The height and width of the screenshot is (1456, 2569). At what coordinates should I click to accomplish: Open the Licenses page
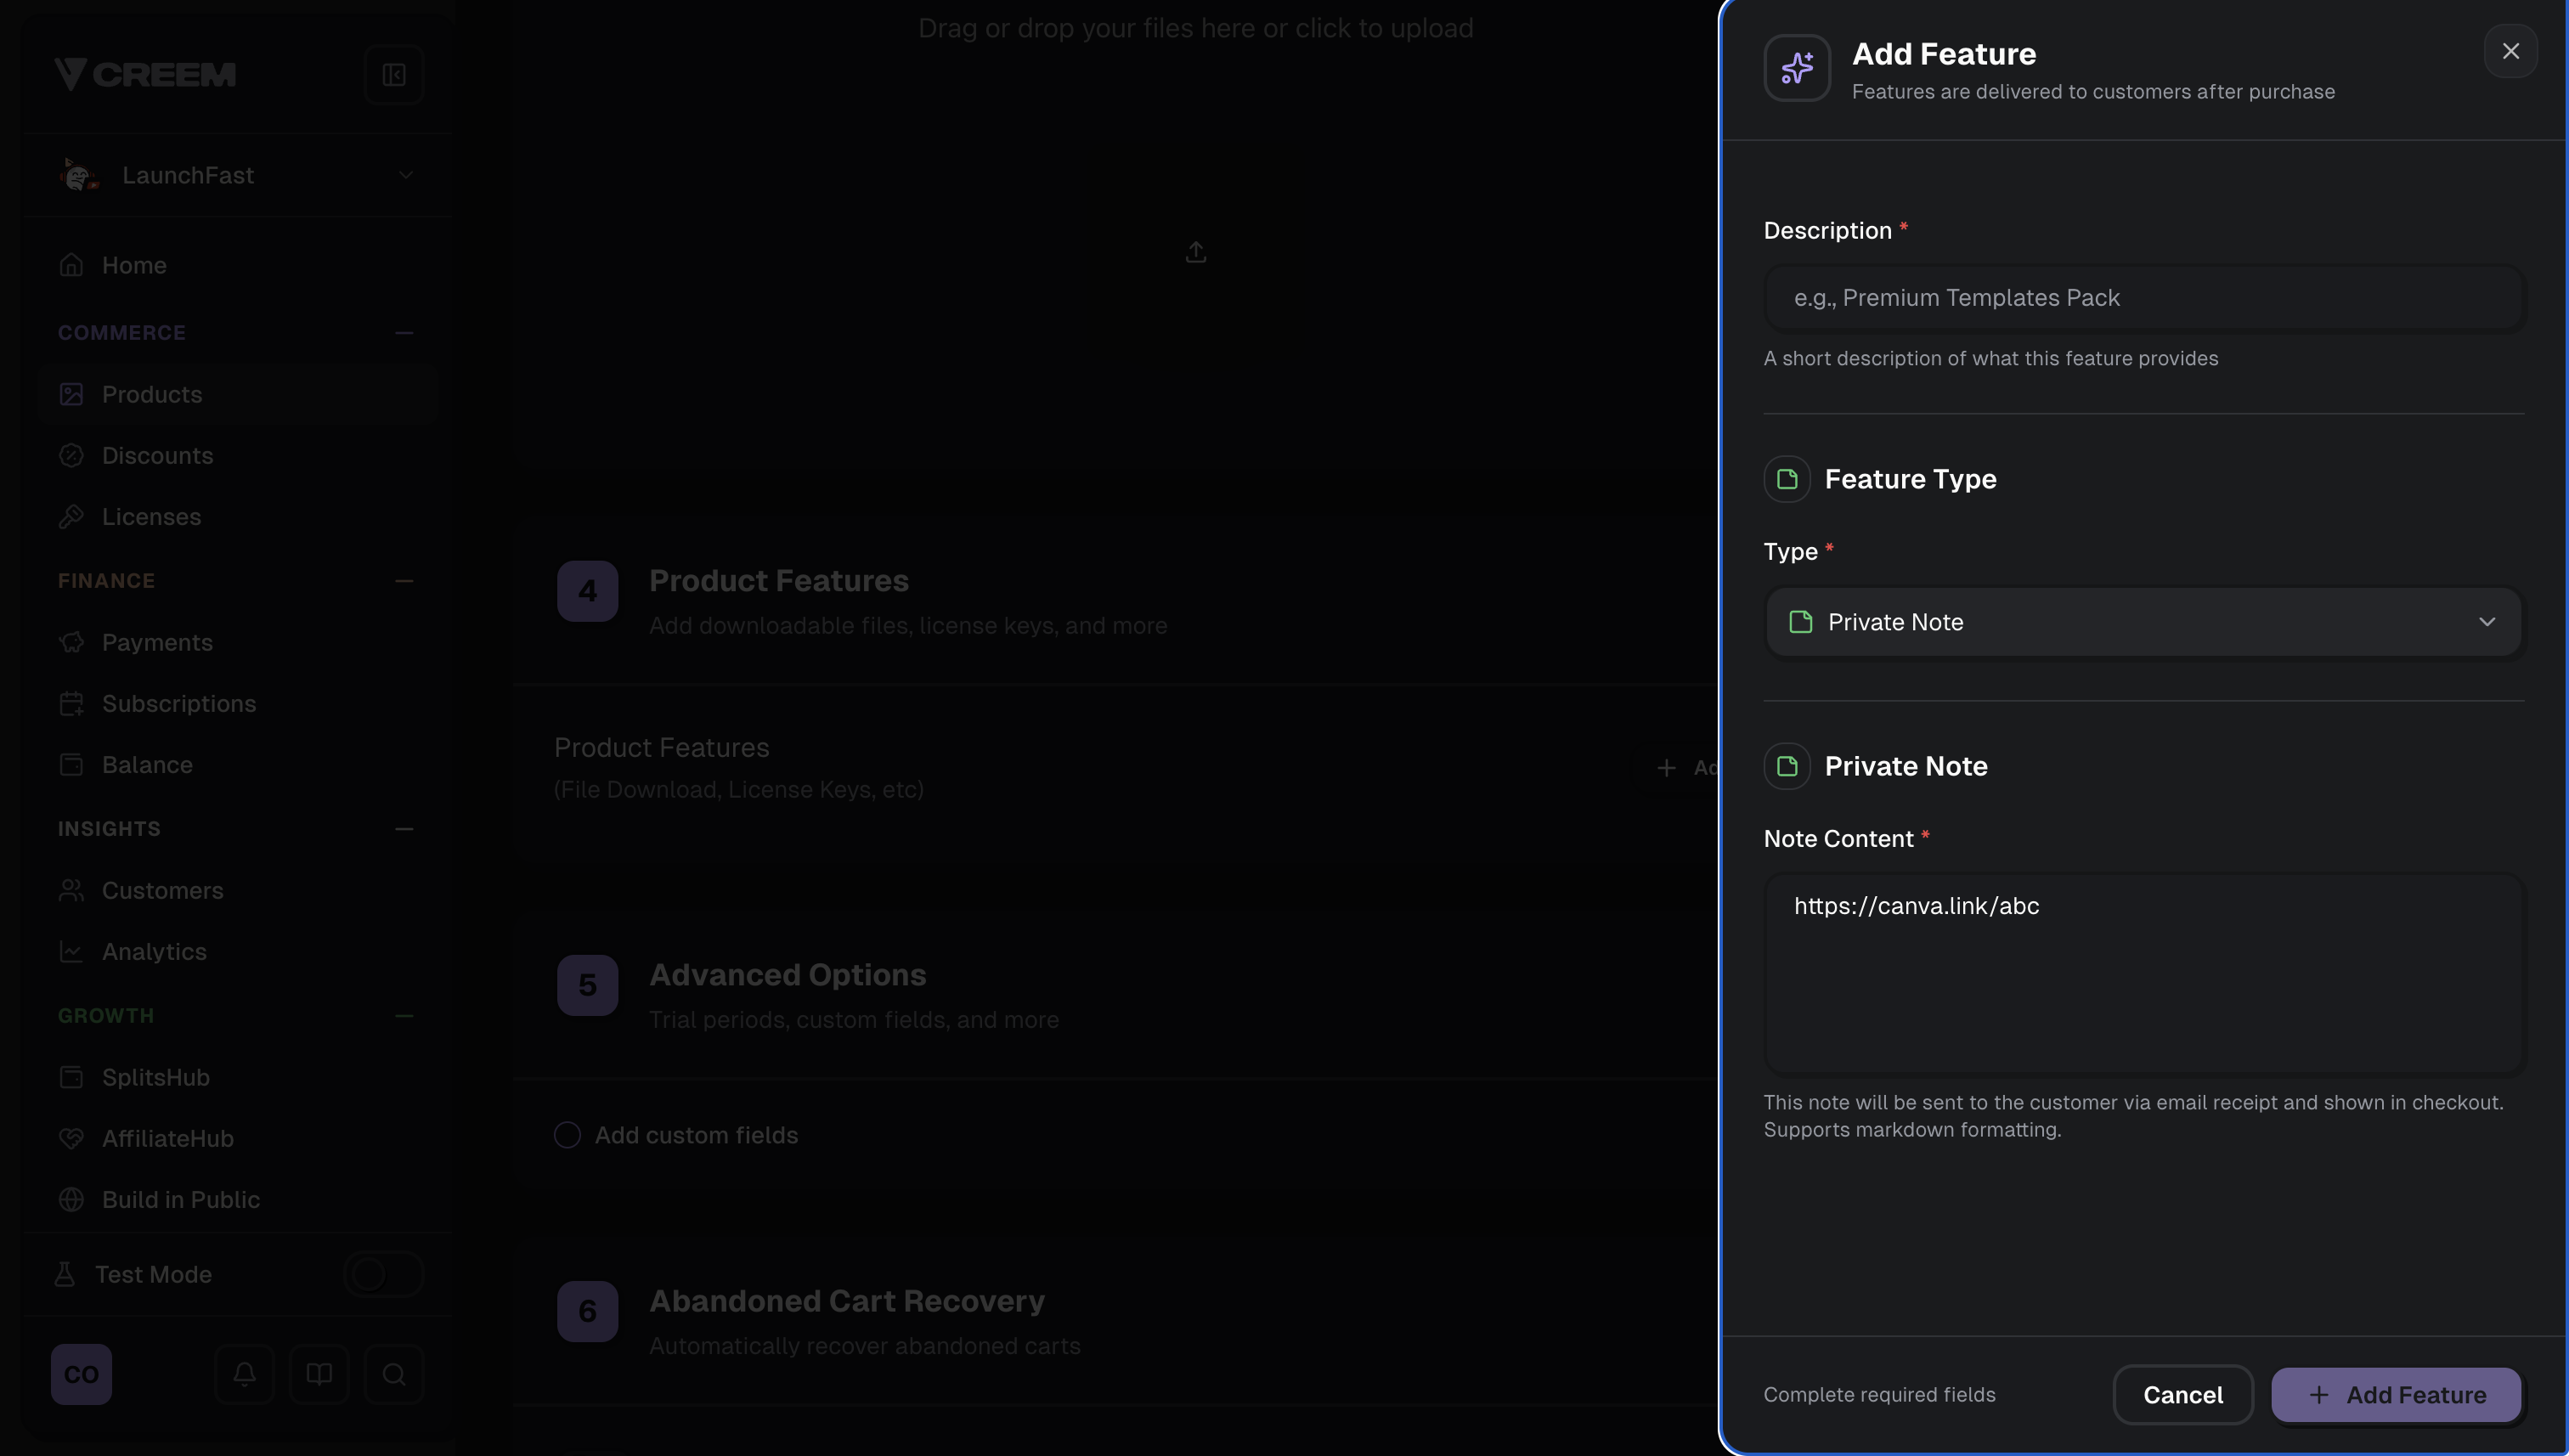click(237, 516)
